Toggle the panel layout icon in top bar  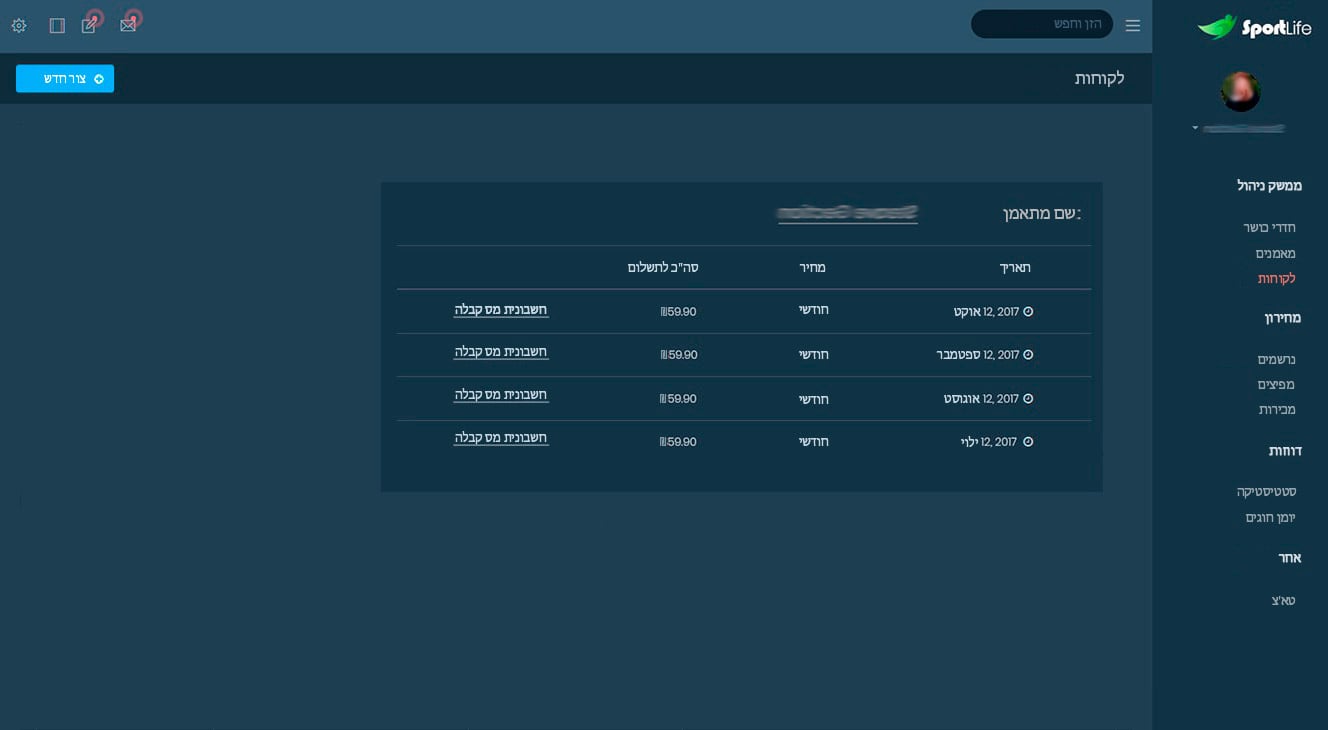57,26
